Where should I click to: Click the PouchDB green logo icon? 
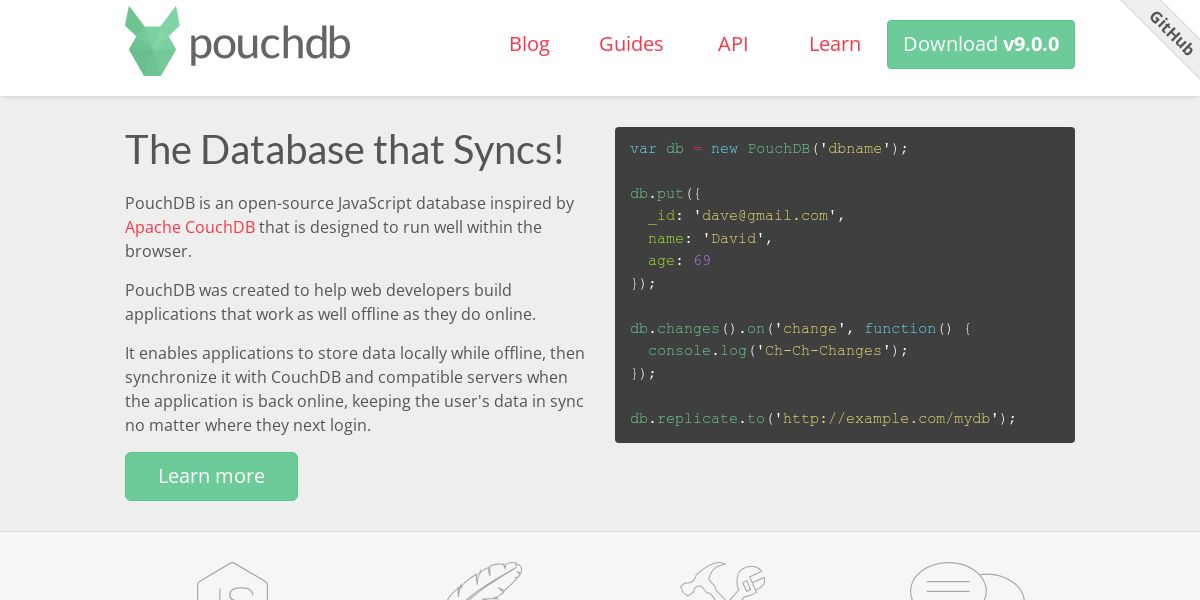pos(152,42)
